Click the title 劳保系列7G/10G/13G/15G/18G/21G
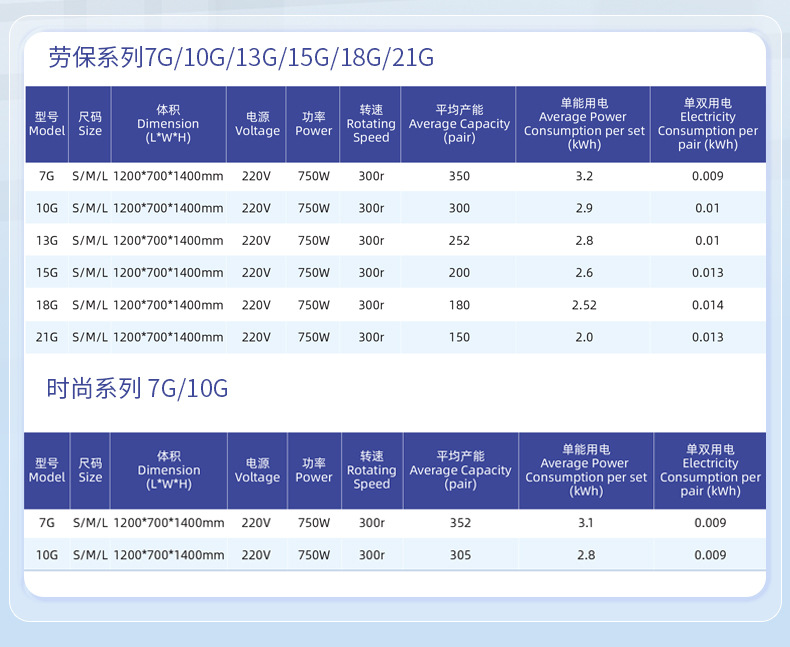The image size is (790, 647). (x=241, y=57)
